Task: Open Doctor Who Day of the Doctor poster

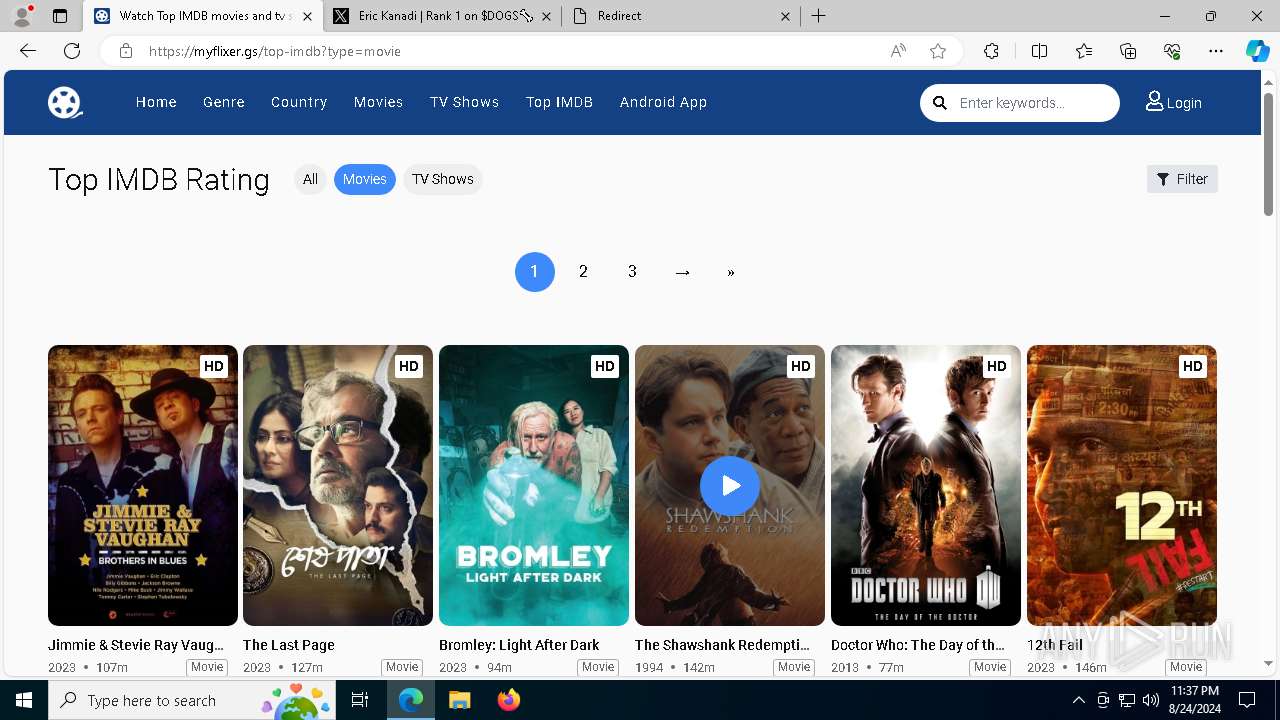Action: pyautogui.click(x=926, y=486)
